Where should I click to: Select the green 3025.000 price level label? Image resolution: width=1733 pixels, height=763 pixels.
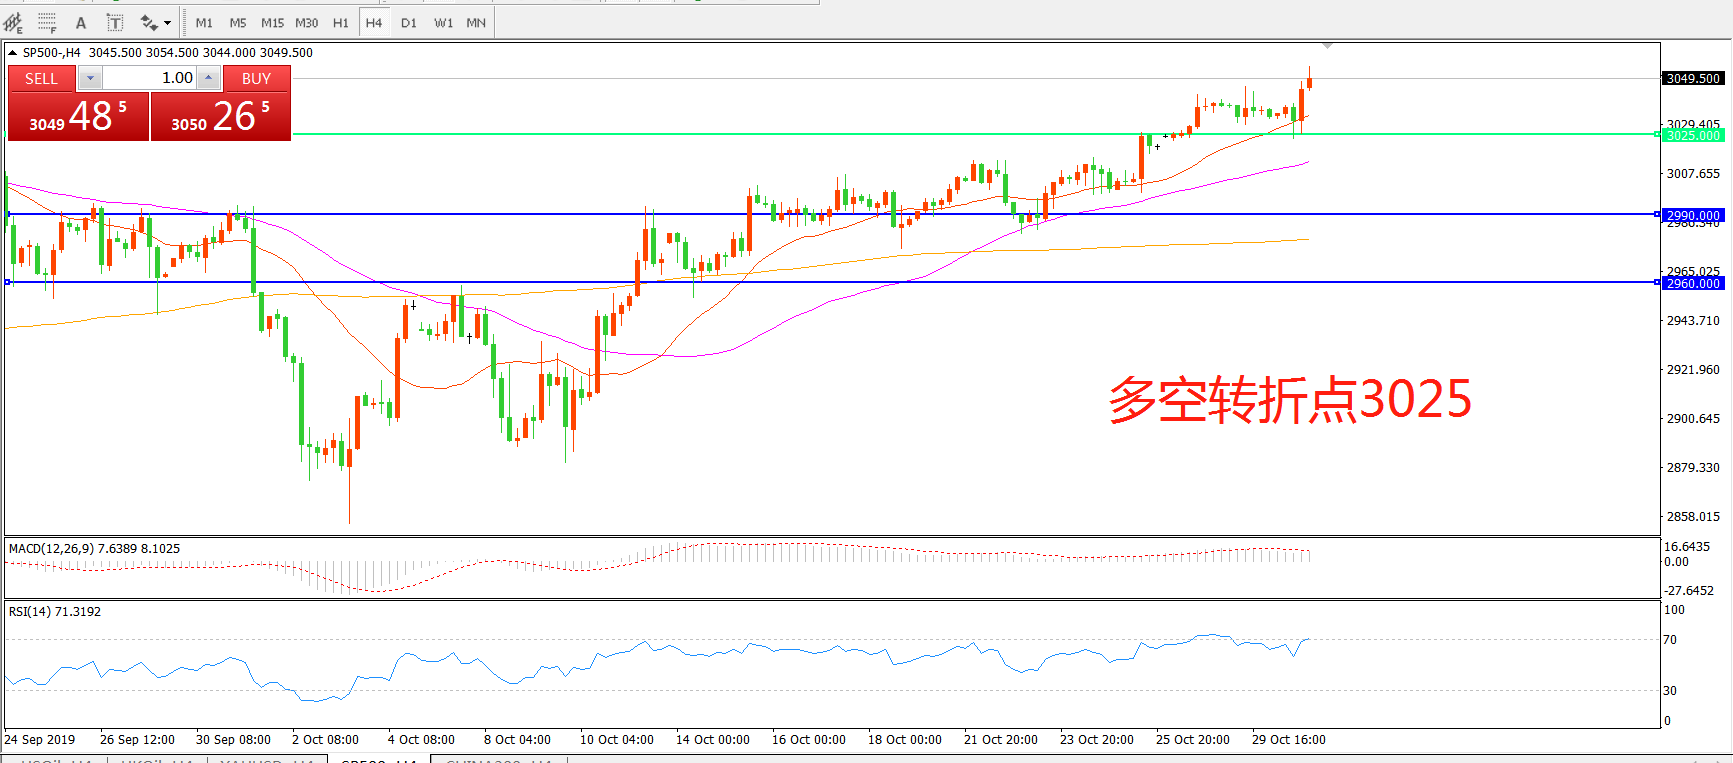1693,135
